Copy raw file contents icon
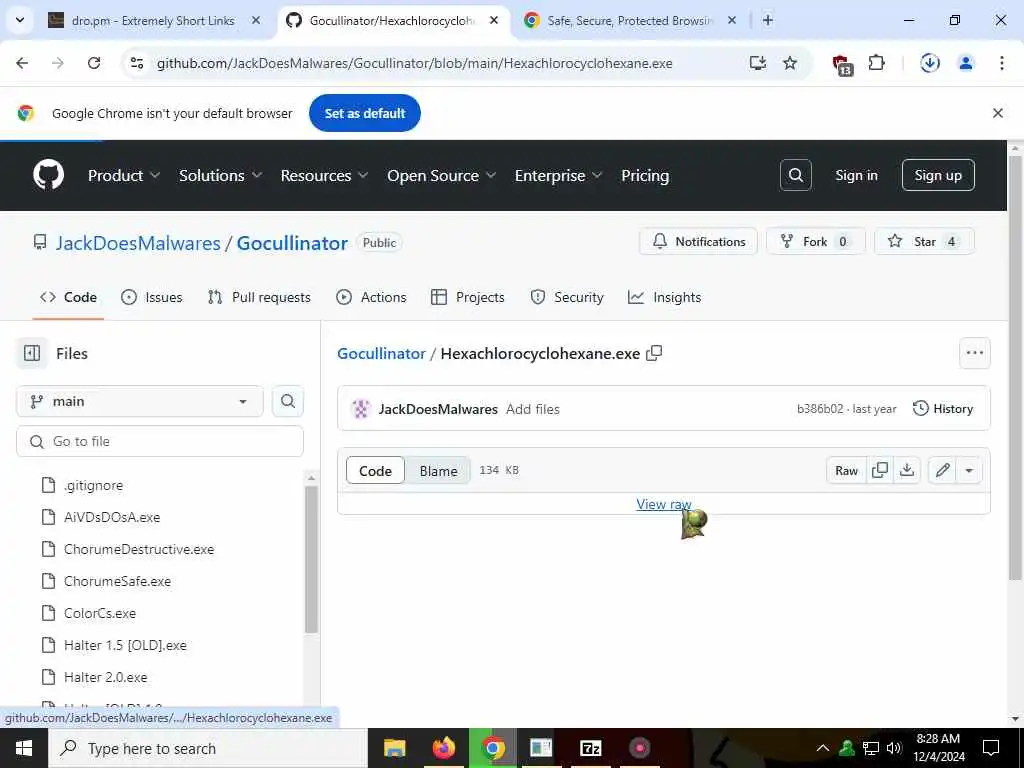This screenshot has height=768, width=1024. [x=880, y=470]
